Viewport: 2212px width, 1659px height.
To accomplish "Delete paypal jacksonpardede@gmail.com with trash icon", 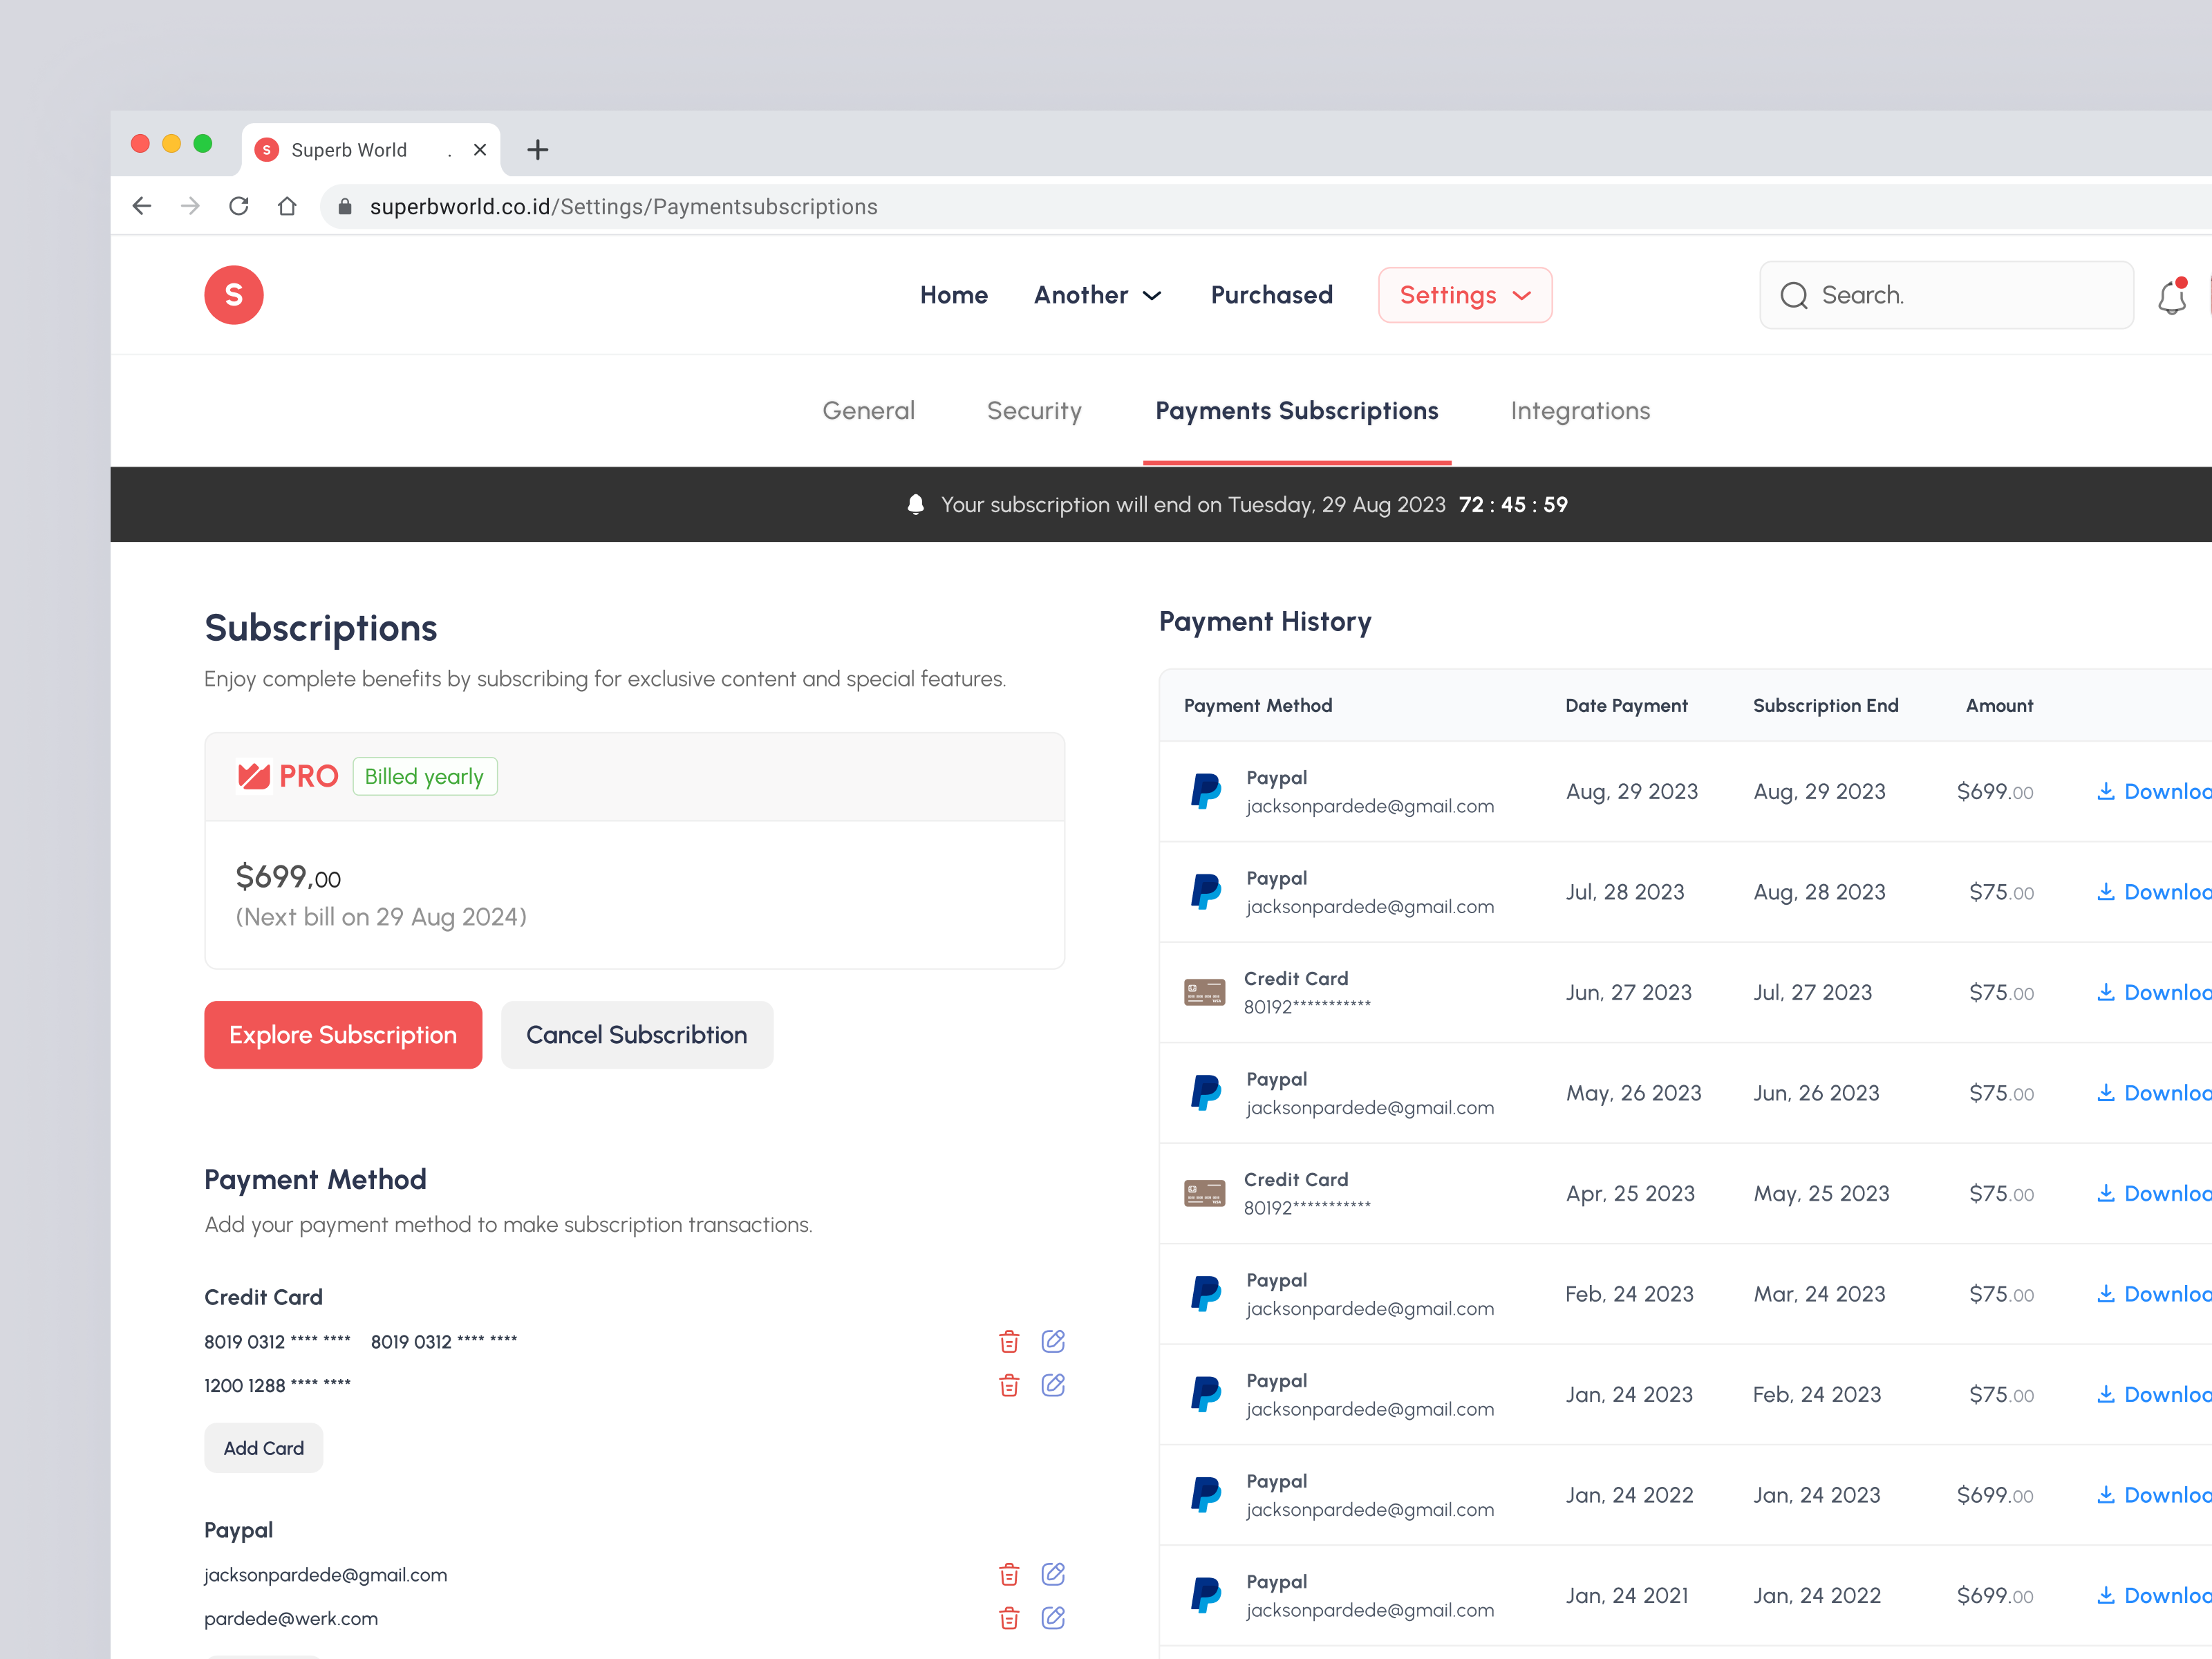I will 1009,1573.
